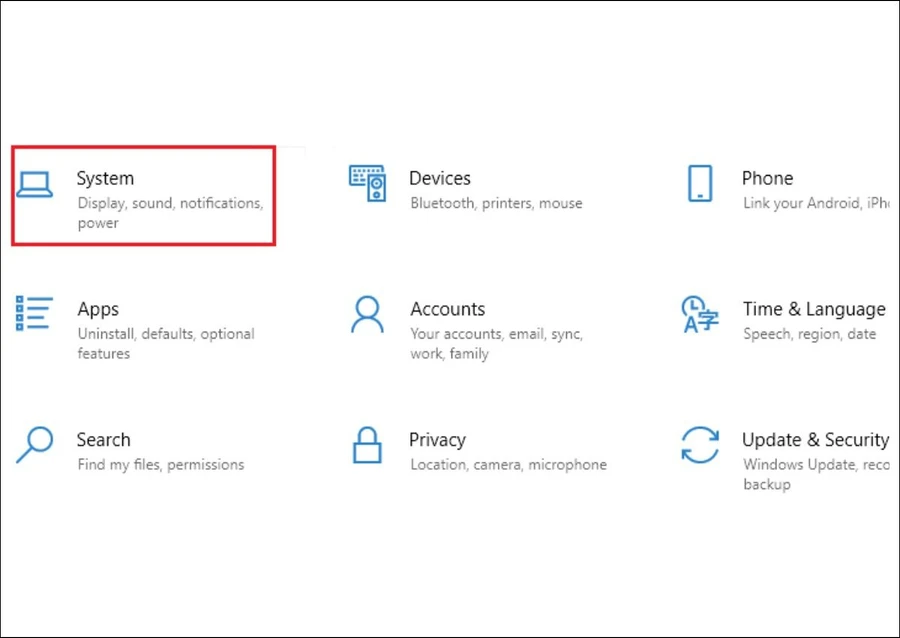Click 'Link your Android, iPh' description text
This screenshot has width=900, height=638.
pyautogui.click(x=816, y=203)
